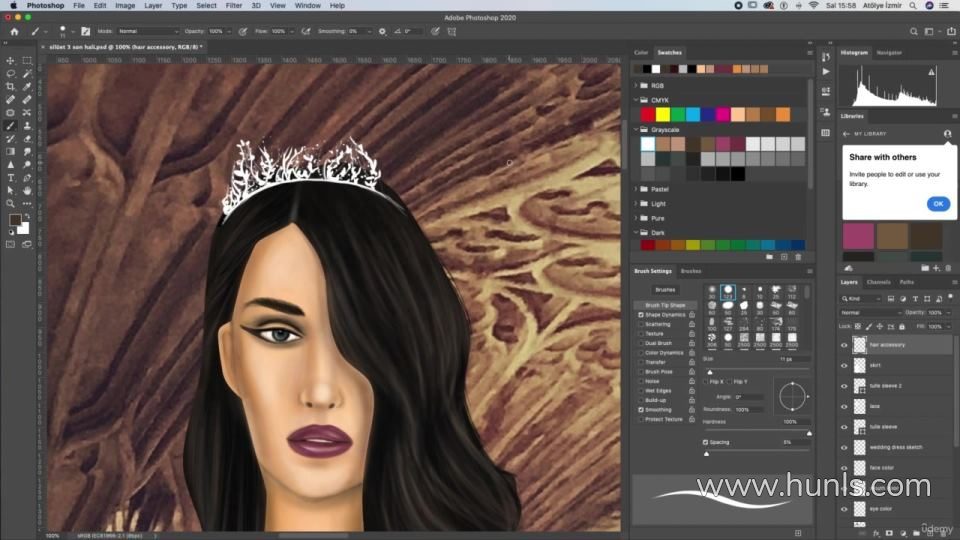Image resolution: width=960 pixels, height=540 pixels.
Task: Select the Lasso tool
Action: [x=11, y=74]
